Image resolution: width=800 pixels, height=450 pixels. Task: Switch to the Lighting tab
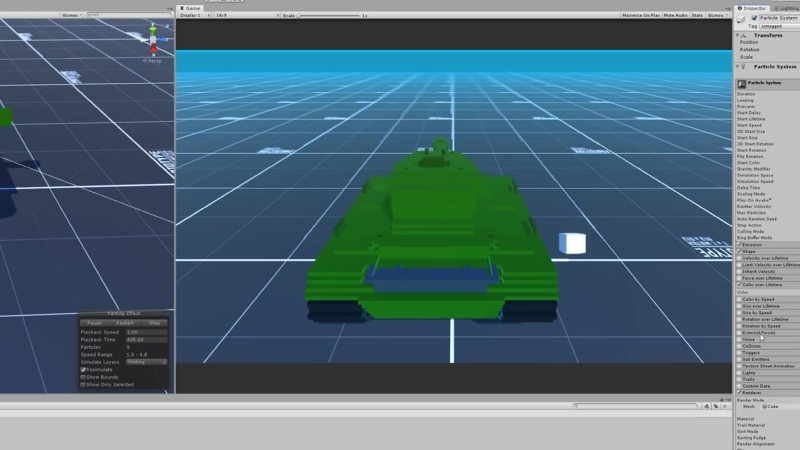(786, 8)
